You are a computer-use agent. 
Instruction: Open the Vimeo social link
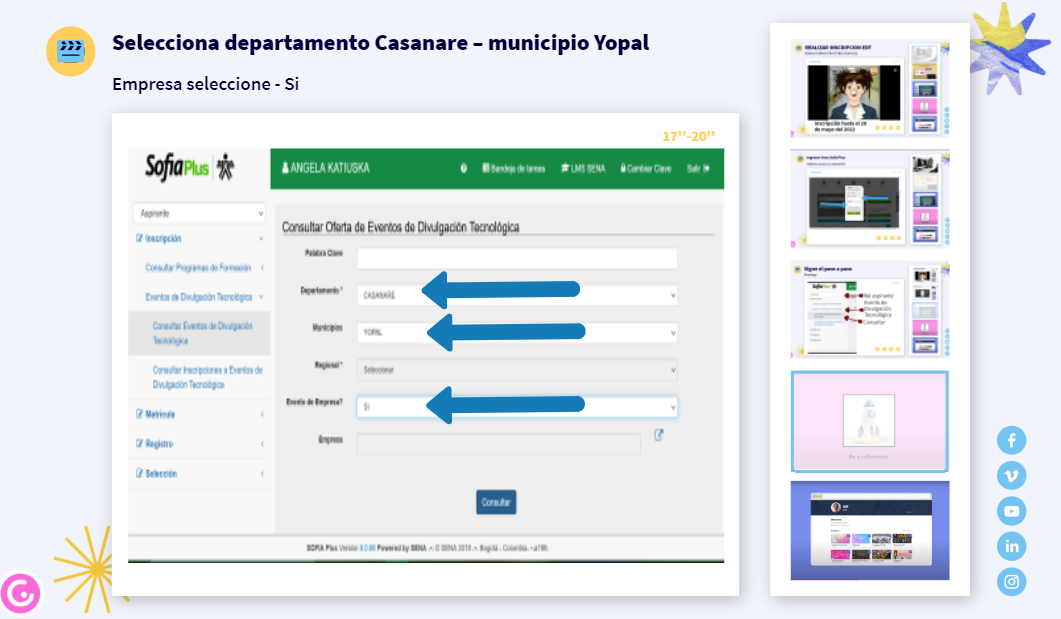click(x=1011, y=476)
